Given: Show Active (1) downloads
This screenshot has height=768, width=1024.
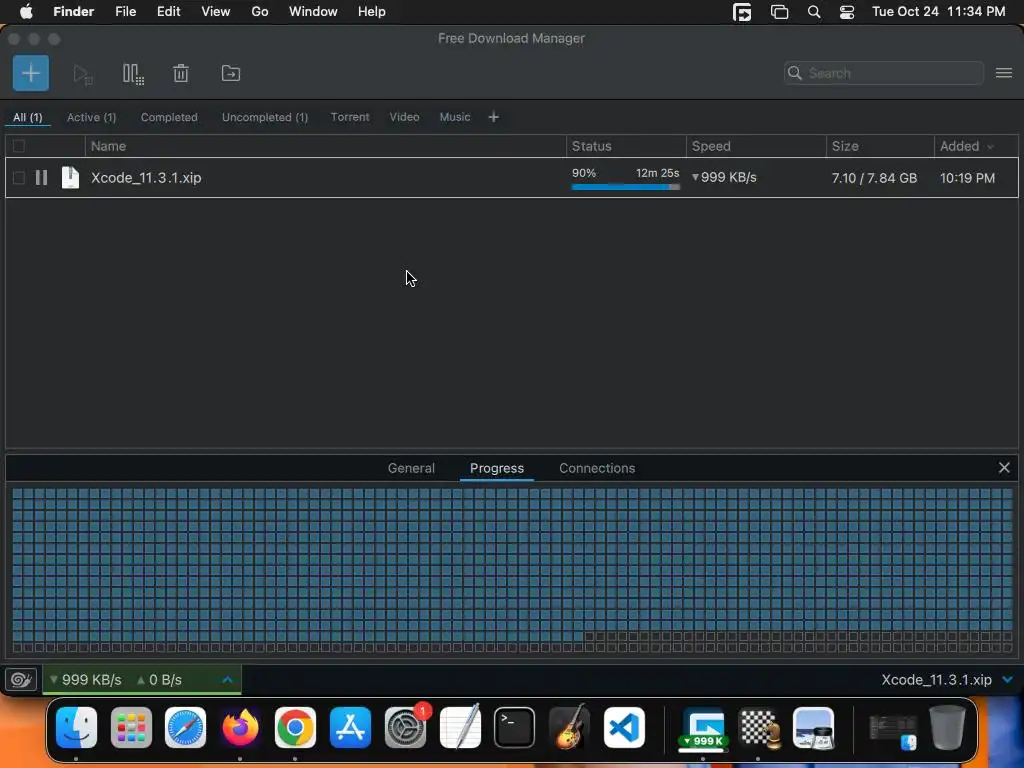Looking at the screenshot, I should click(x=91, y=118).
